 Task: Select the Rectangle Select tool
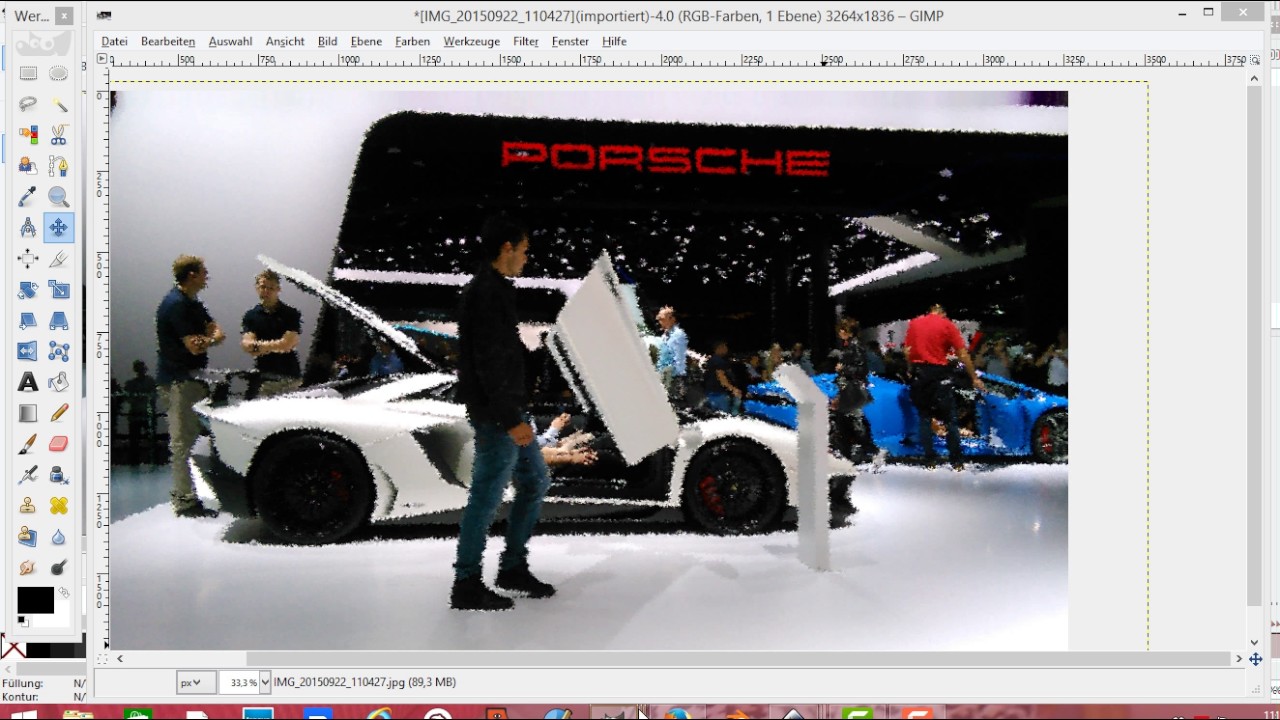(x=28, y=73)
